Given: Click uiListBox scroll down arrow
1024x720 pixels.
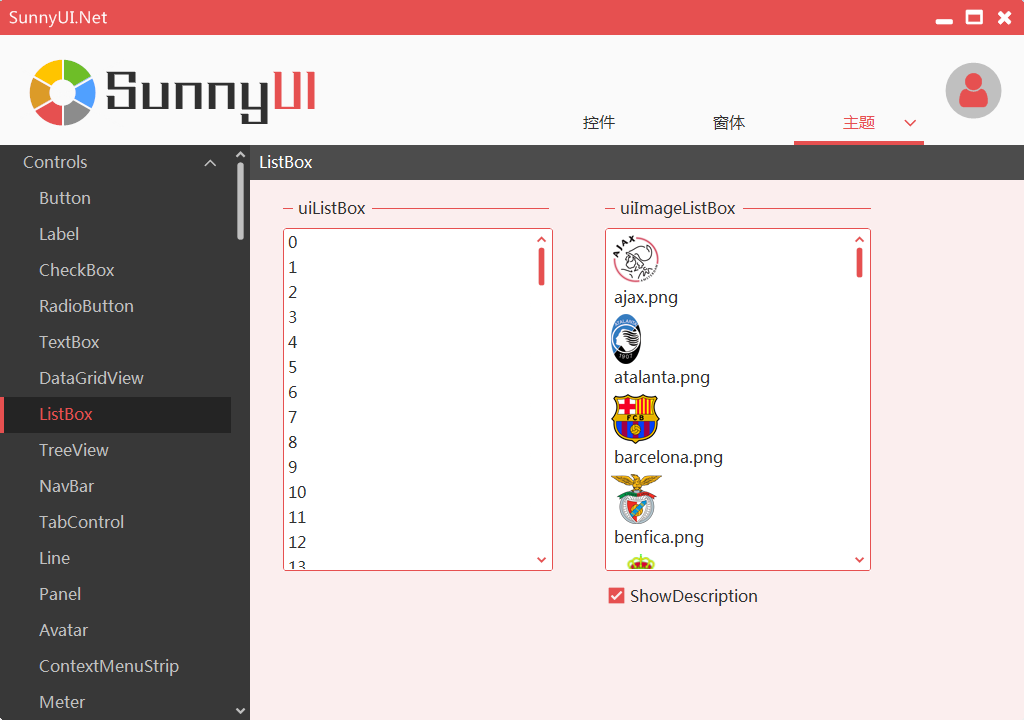Looking at the screenshot, I should tap(541, 559).
